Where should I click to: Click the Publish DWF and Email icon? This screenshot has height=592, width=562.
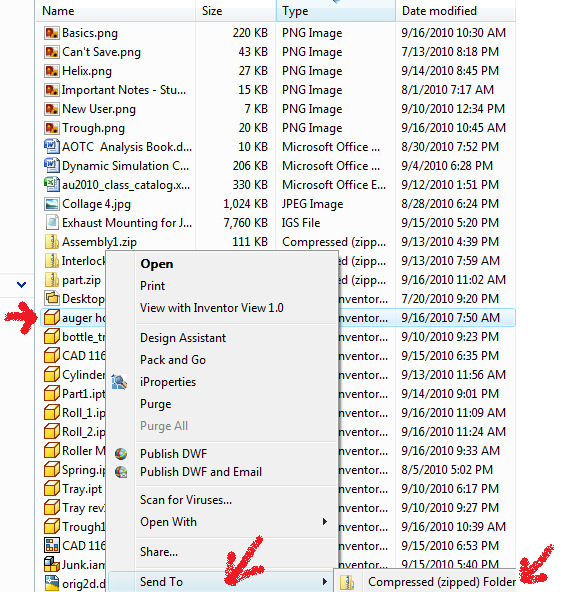pyautogui.click(x=121, y=472)
